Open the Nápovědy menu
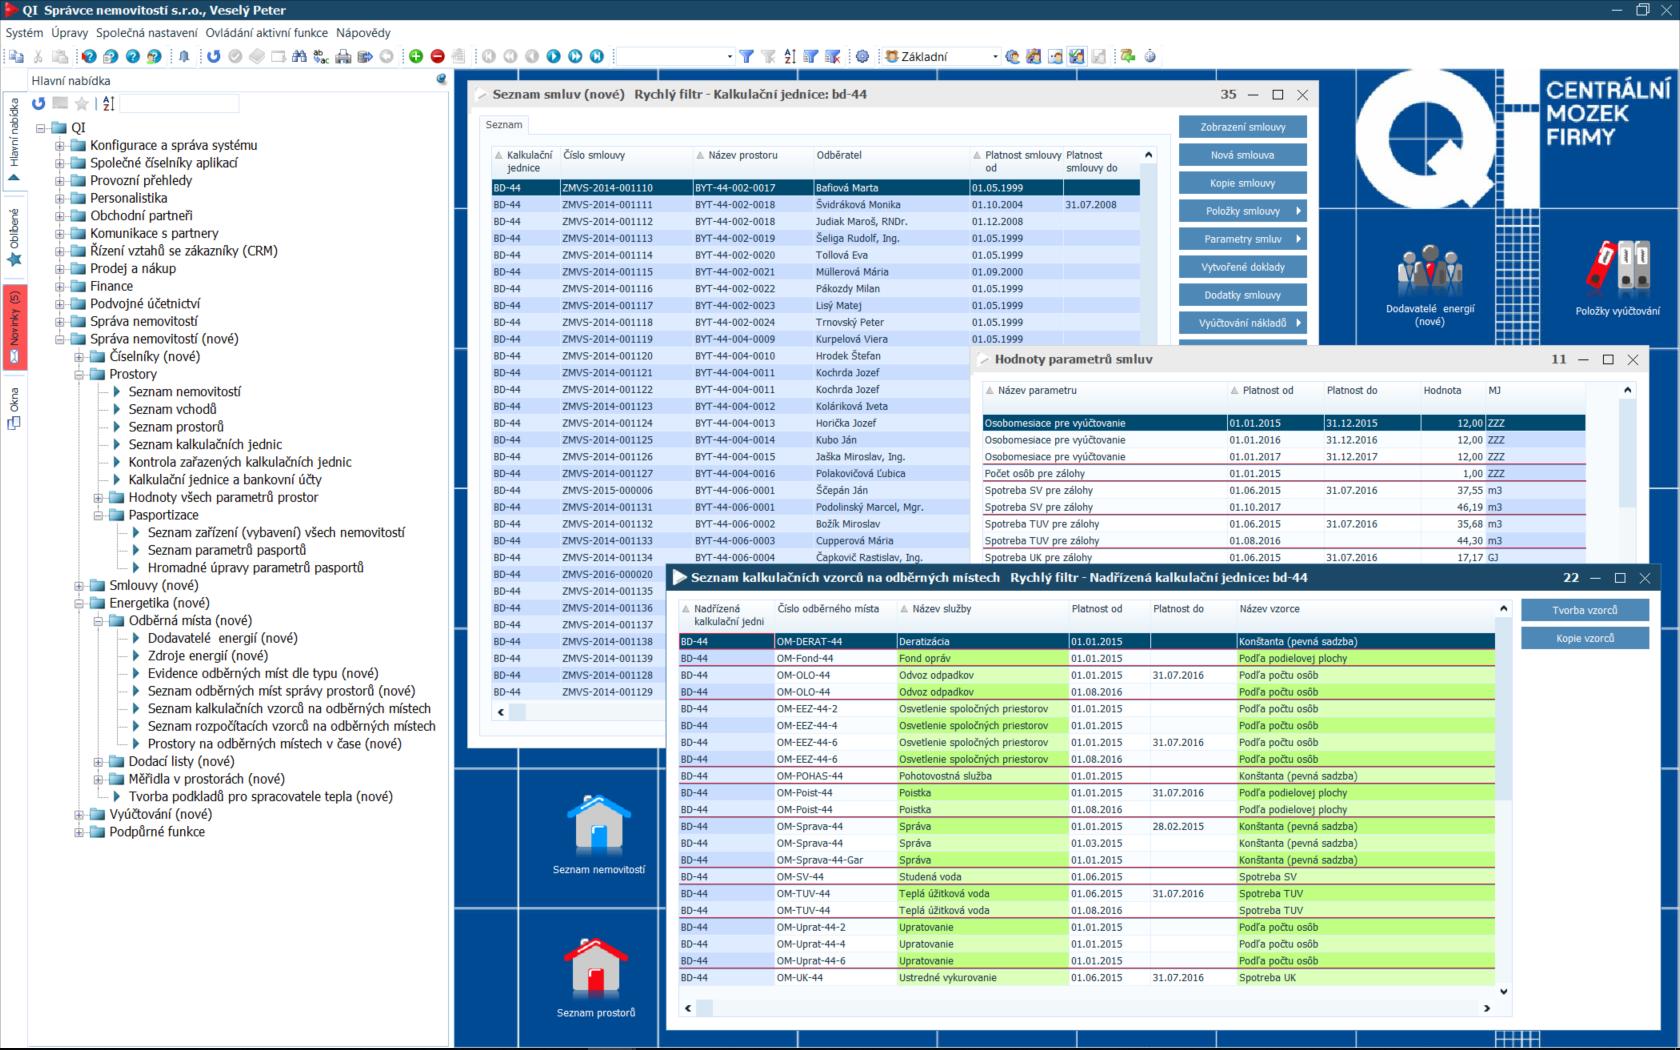 click(x=363, y=33)
